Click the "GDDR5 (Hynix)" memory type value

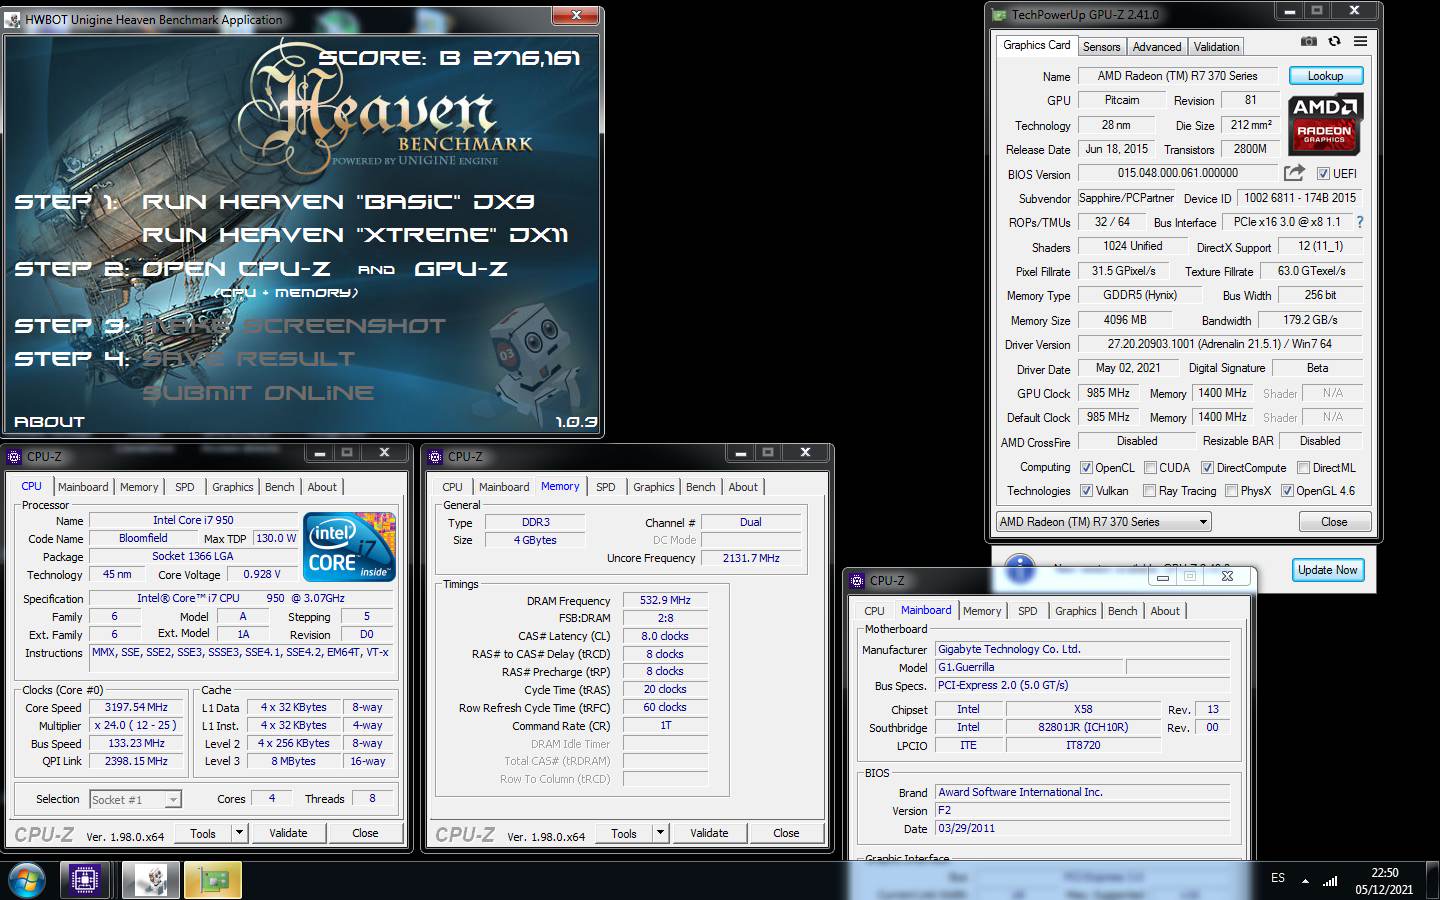(x=1140, y=295)
